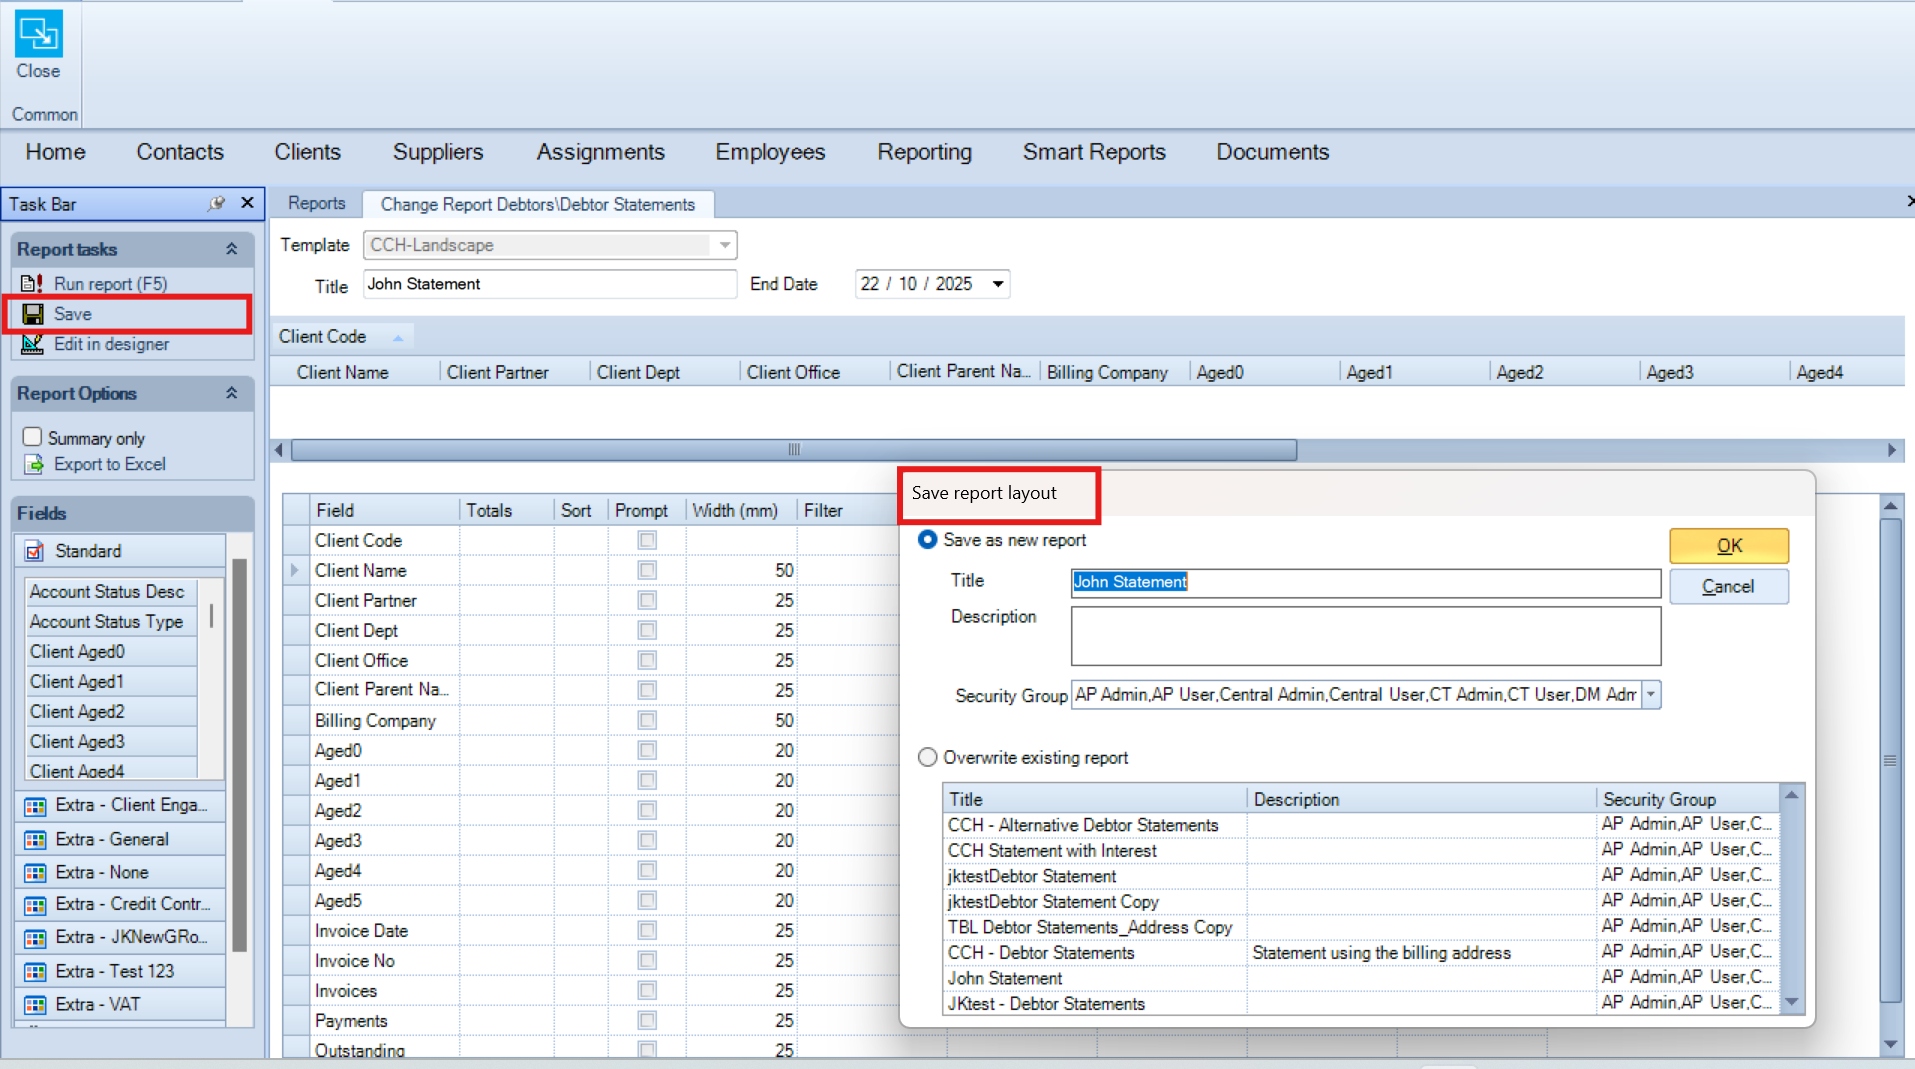Screen dimensions: 1915x1069
Task: Expand the Security Group dropdown
Action: tap(1651, 694)
